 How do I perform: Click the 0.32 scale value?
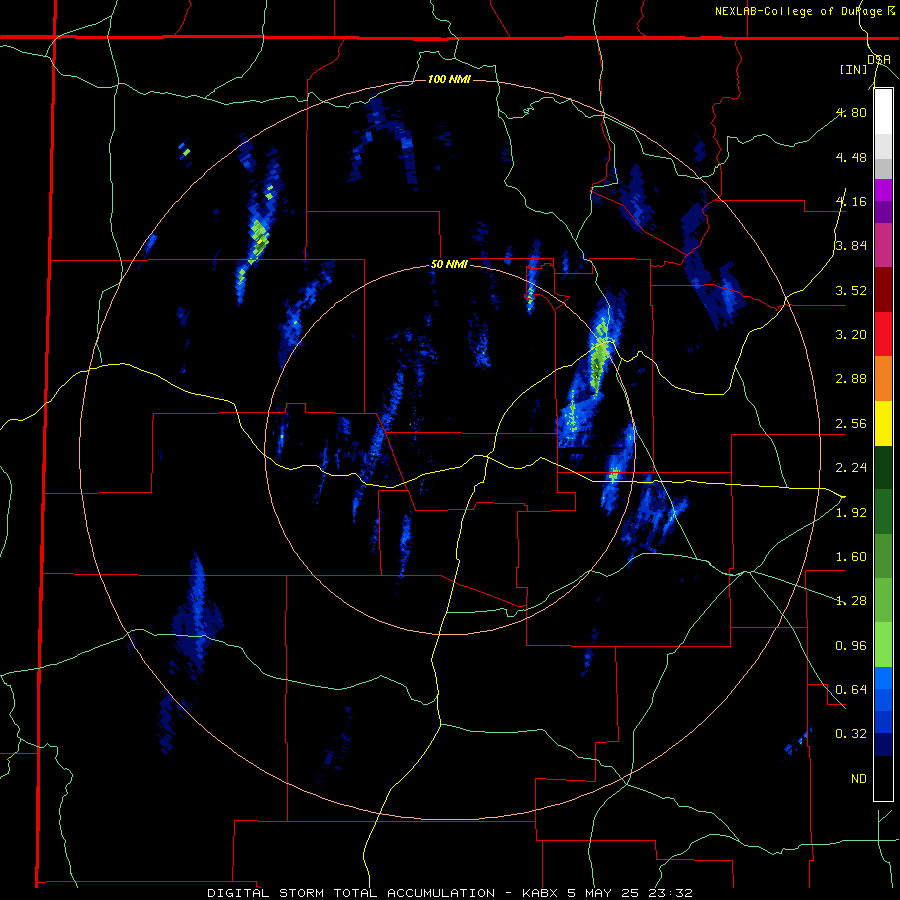[851, 734]
